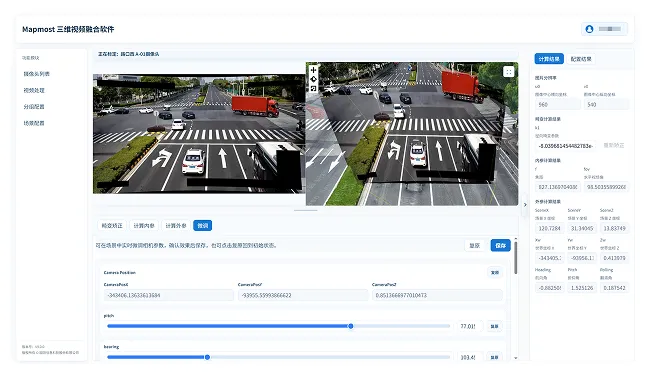Click the Mapmost 三维视频融合软件 title
650x374 pixels.
(x=68, y=29)
